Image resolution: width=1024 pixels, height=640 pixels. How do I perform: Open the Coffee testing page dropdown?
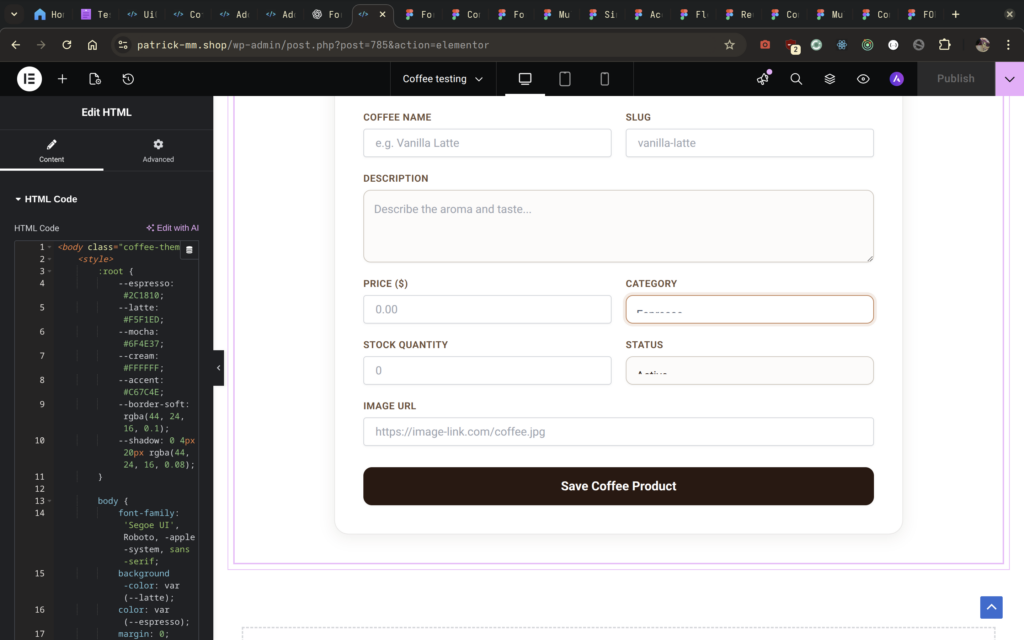point(442,79)
